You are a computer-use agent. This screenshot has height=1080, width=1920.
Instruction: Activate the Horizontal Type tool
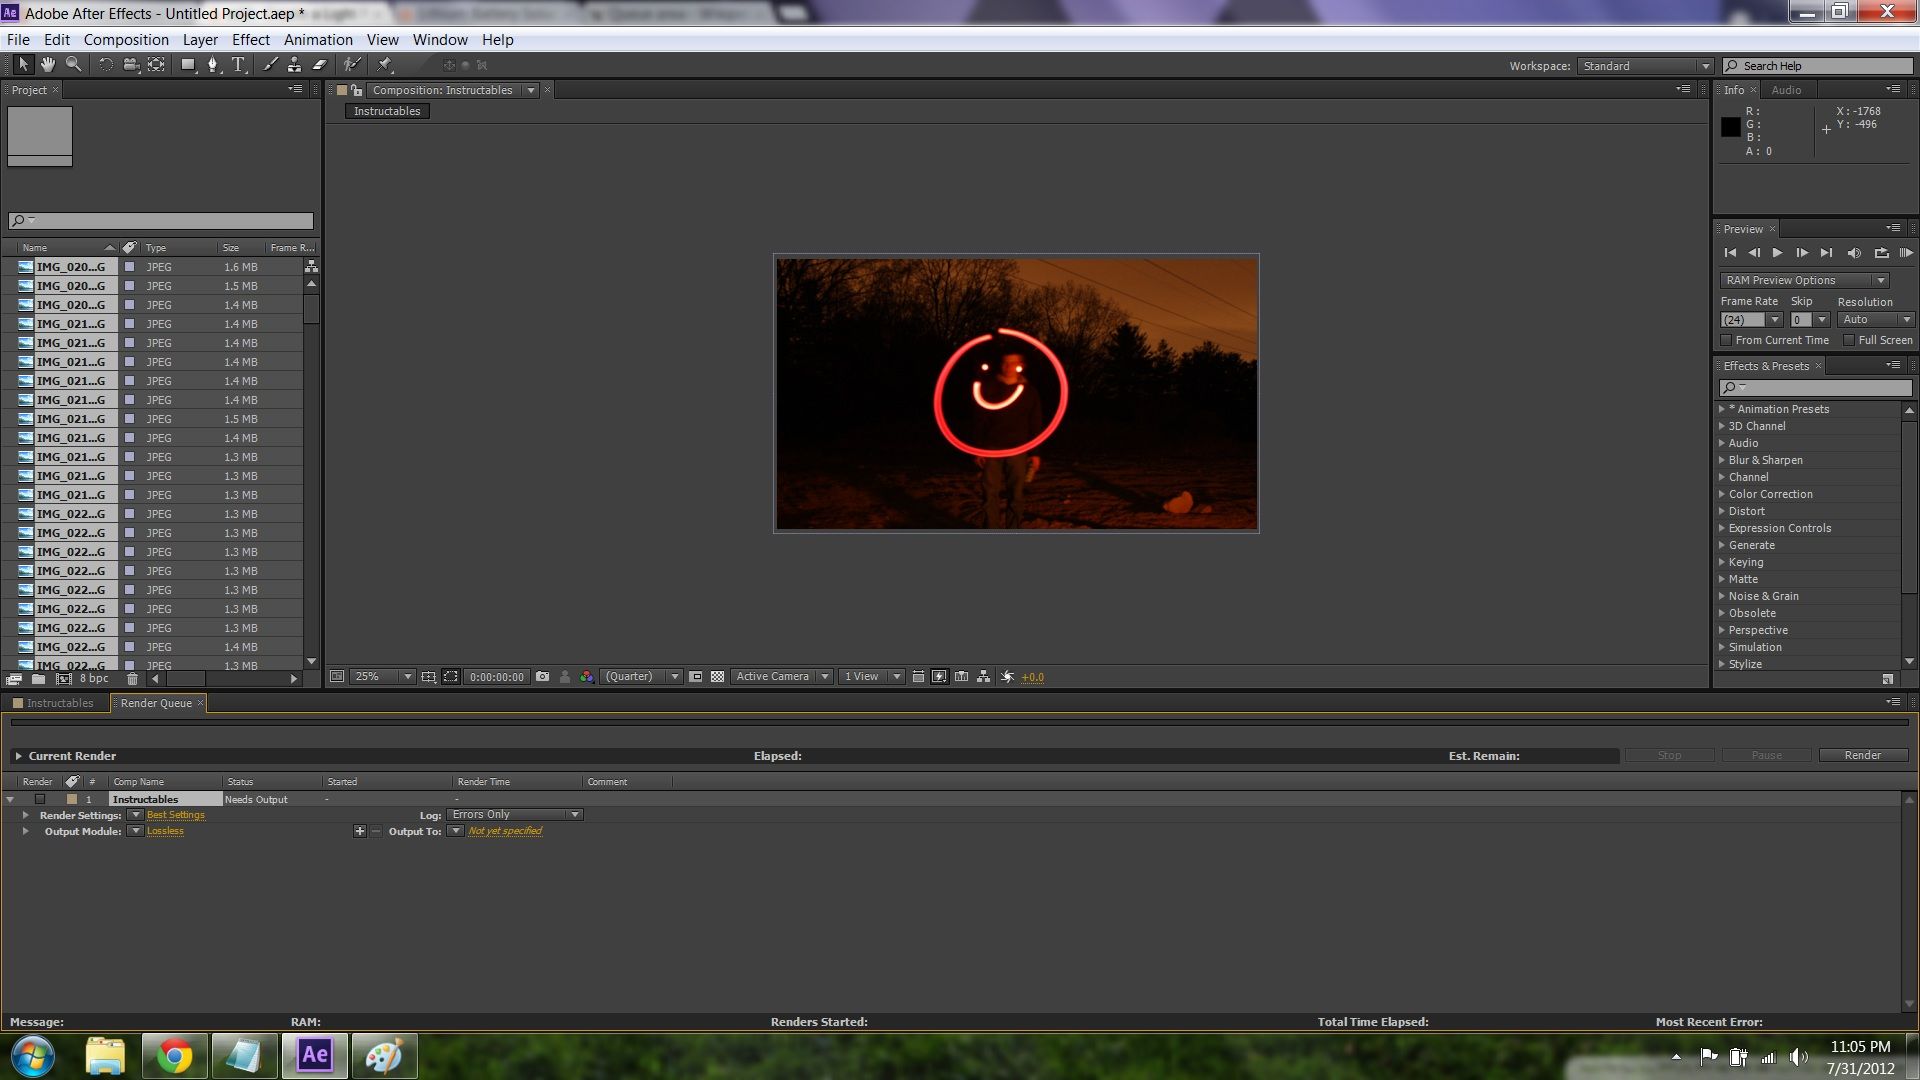[238, 65]
